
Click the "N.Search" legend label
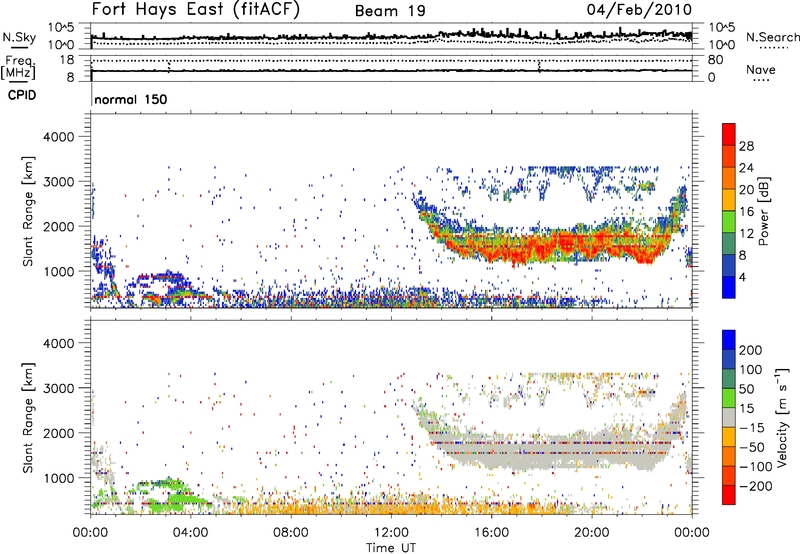coord(772,37)
